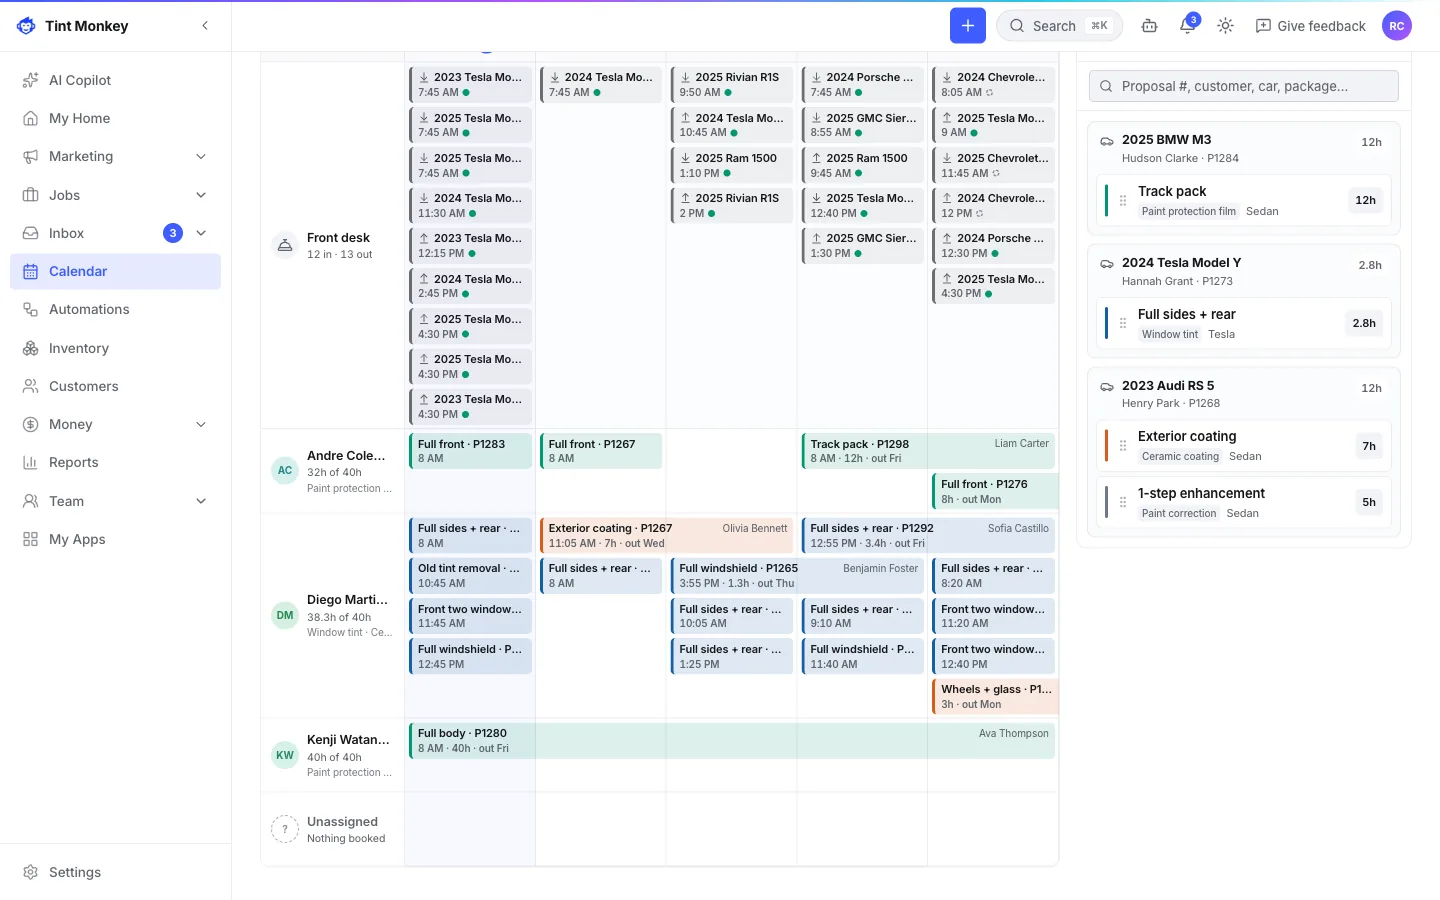Grab the Track pack drag handle
1440x900 pixels.
click(1123, 200)
